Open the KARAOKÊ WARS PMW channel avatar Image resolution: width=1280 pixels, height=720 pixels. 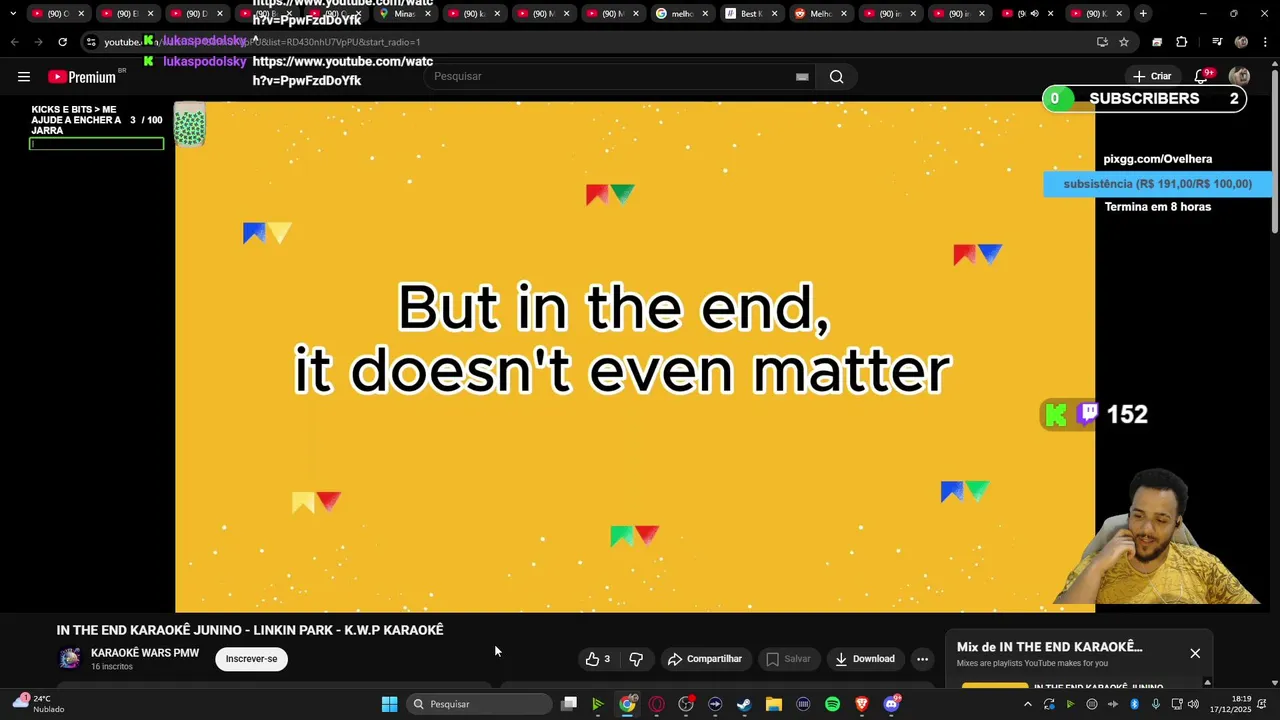(x=70, y=658)
